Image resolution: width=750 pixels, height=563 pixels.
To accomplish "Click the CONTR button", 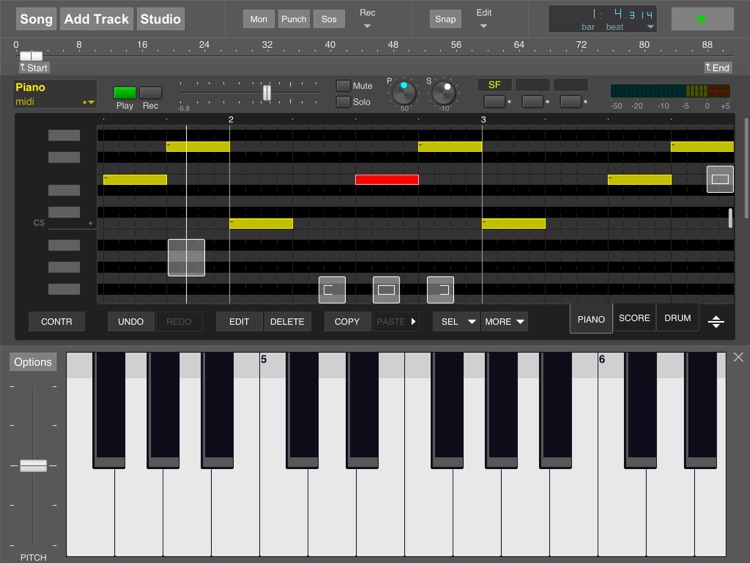I will coord(56,321).
